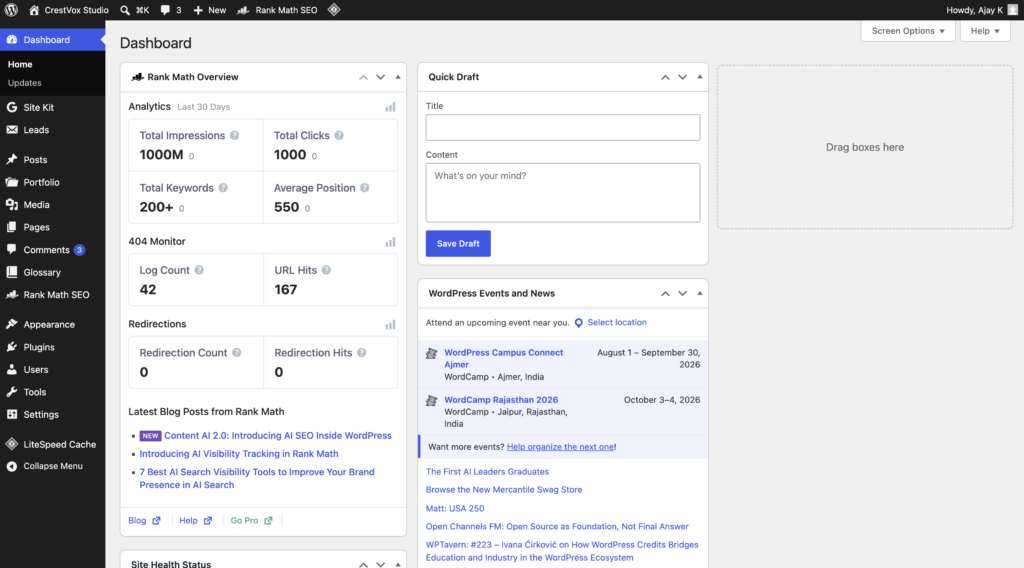This screenshot has height=568, width=1024.
Task: Toggle Quick Draft panel collapse
Action: click(699, 77)
